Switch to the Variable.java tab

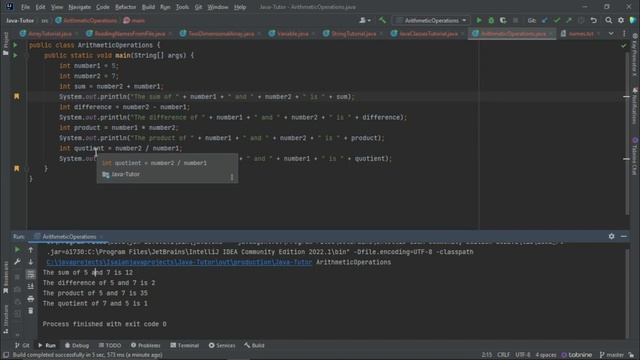click(293, 34)
